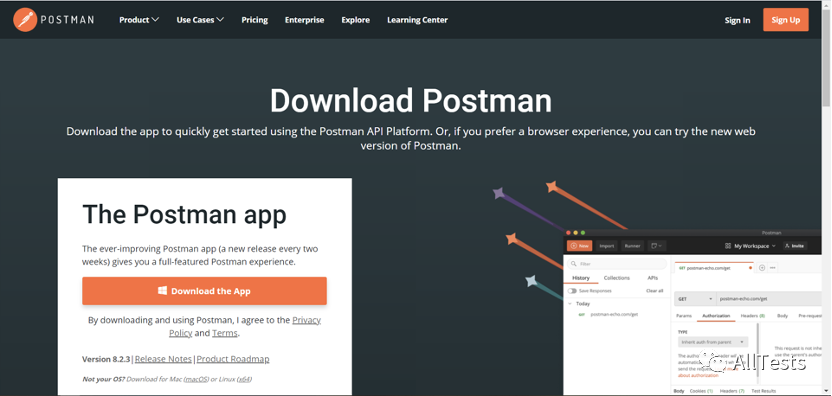The image size is (832, 396).
Task: Open the Explore menu item
Action: pos(356,20)
